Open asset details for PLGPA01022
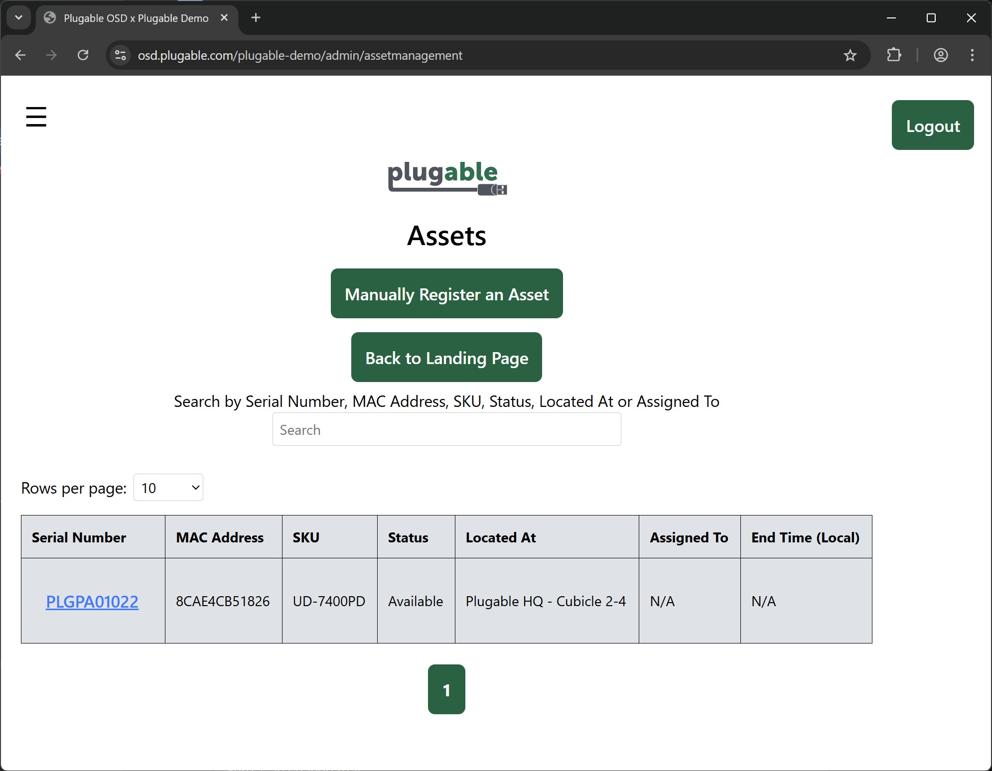The width and height of the screenshot is (992, 771). (x=92, y=601)
